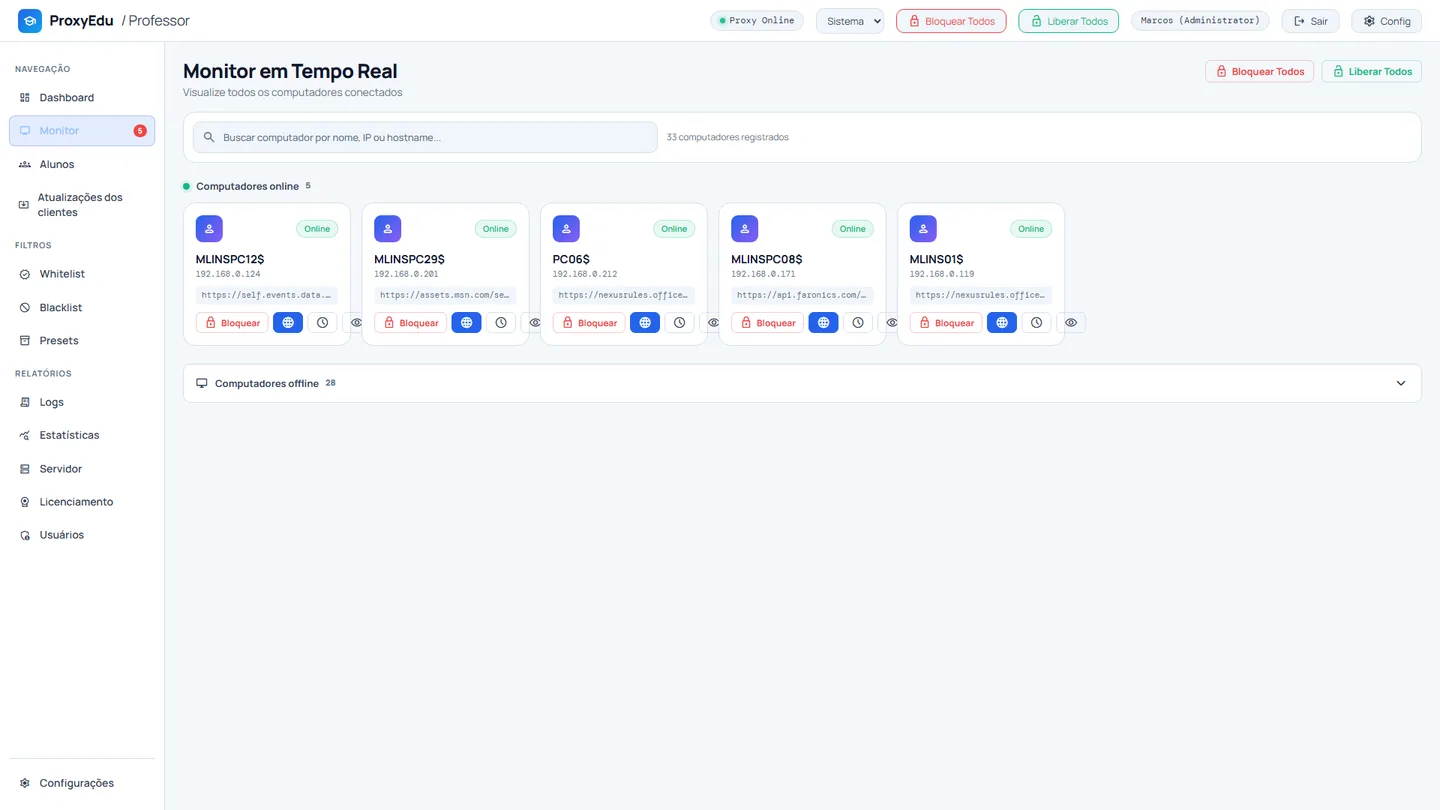Select the globe icon on the PC06$ card
The height and width of the screenshot is (810, 1440).
645,323
